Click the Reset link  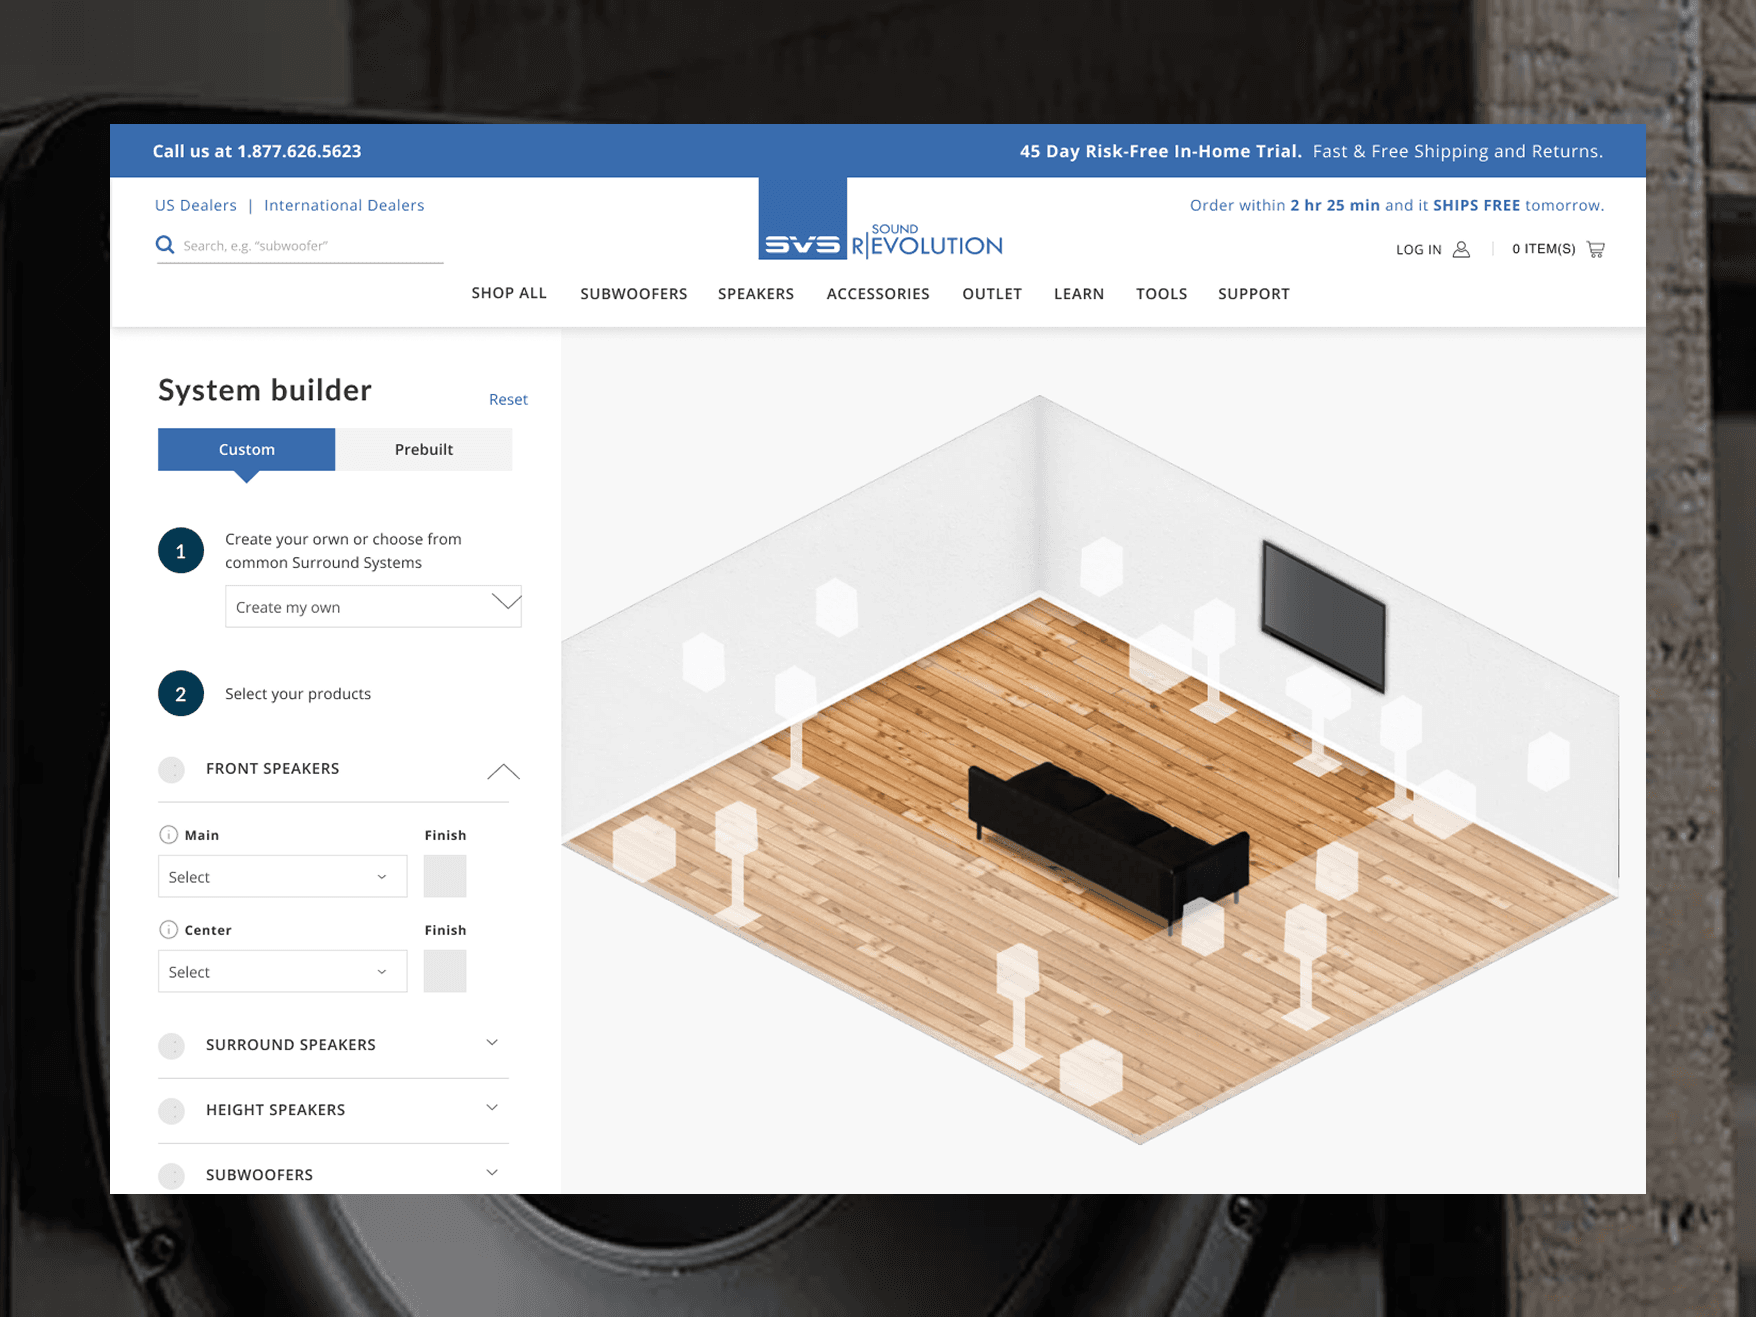(508, 400)
